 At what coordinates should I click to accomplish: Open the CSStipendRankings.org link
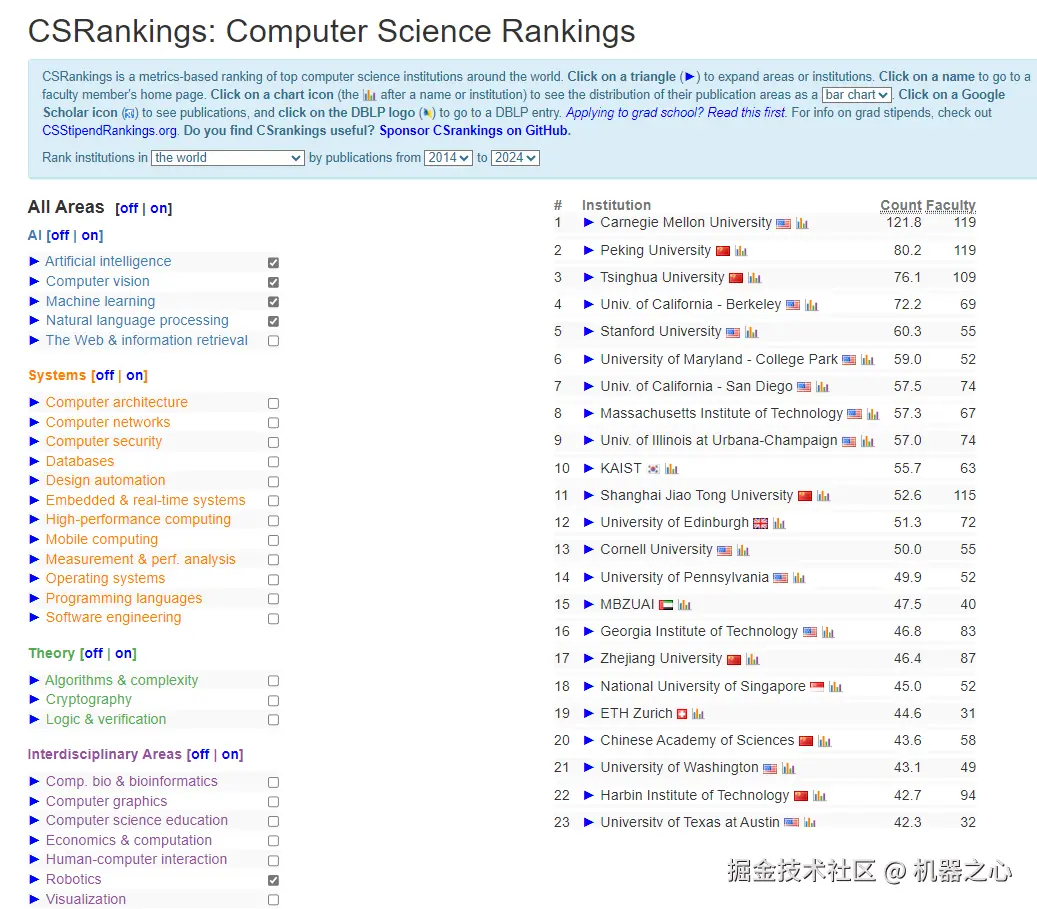[110, 131]
